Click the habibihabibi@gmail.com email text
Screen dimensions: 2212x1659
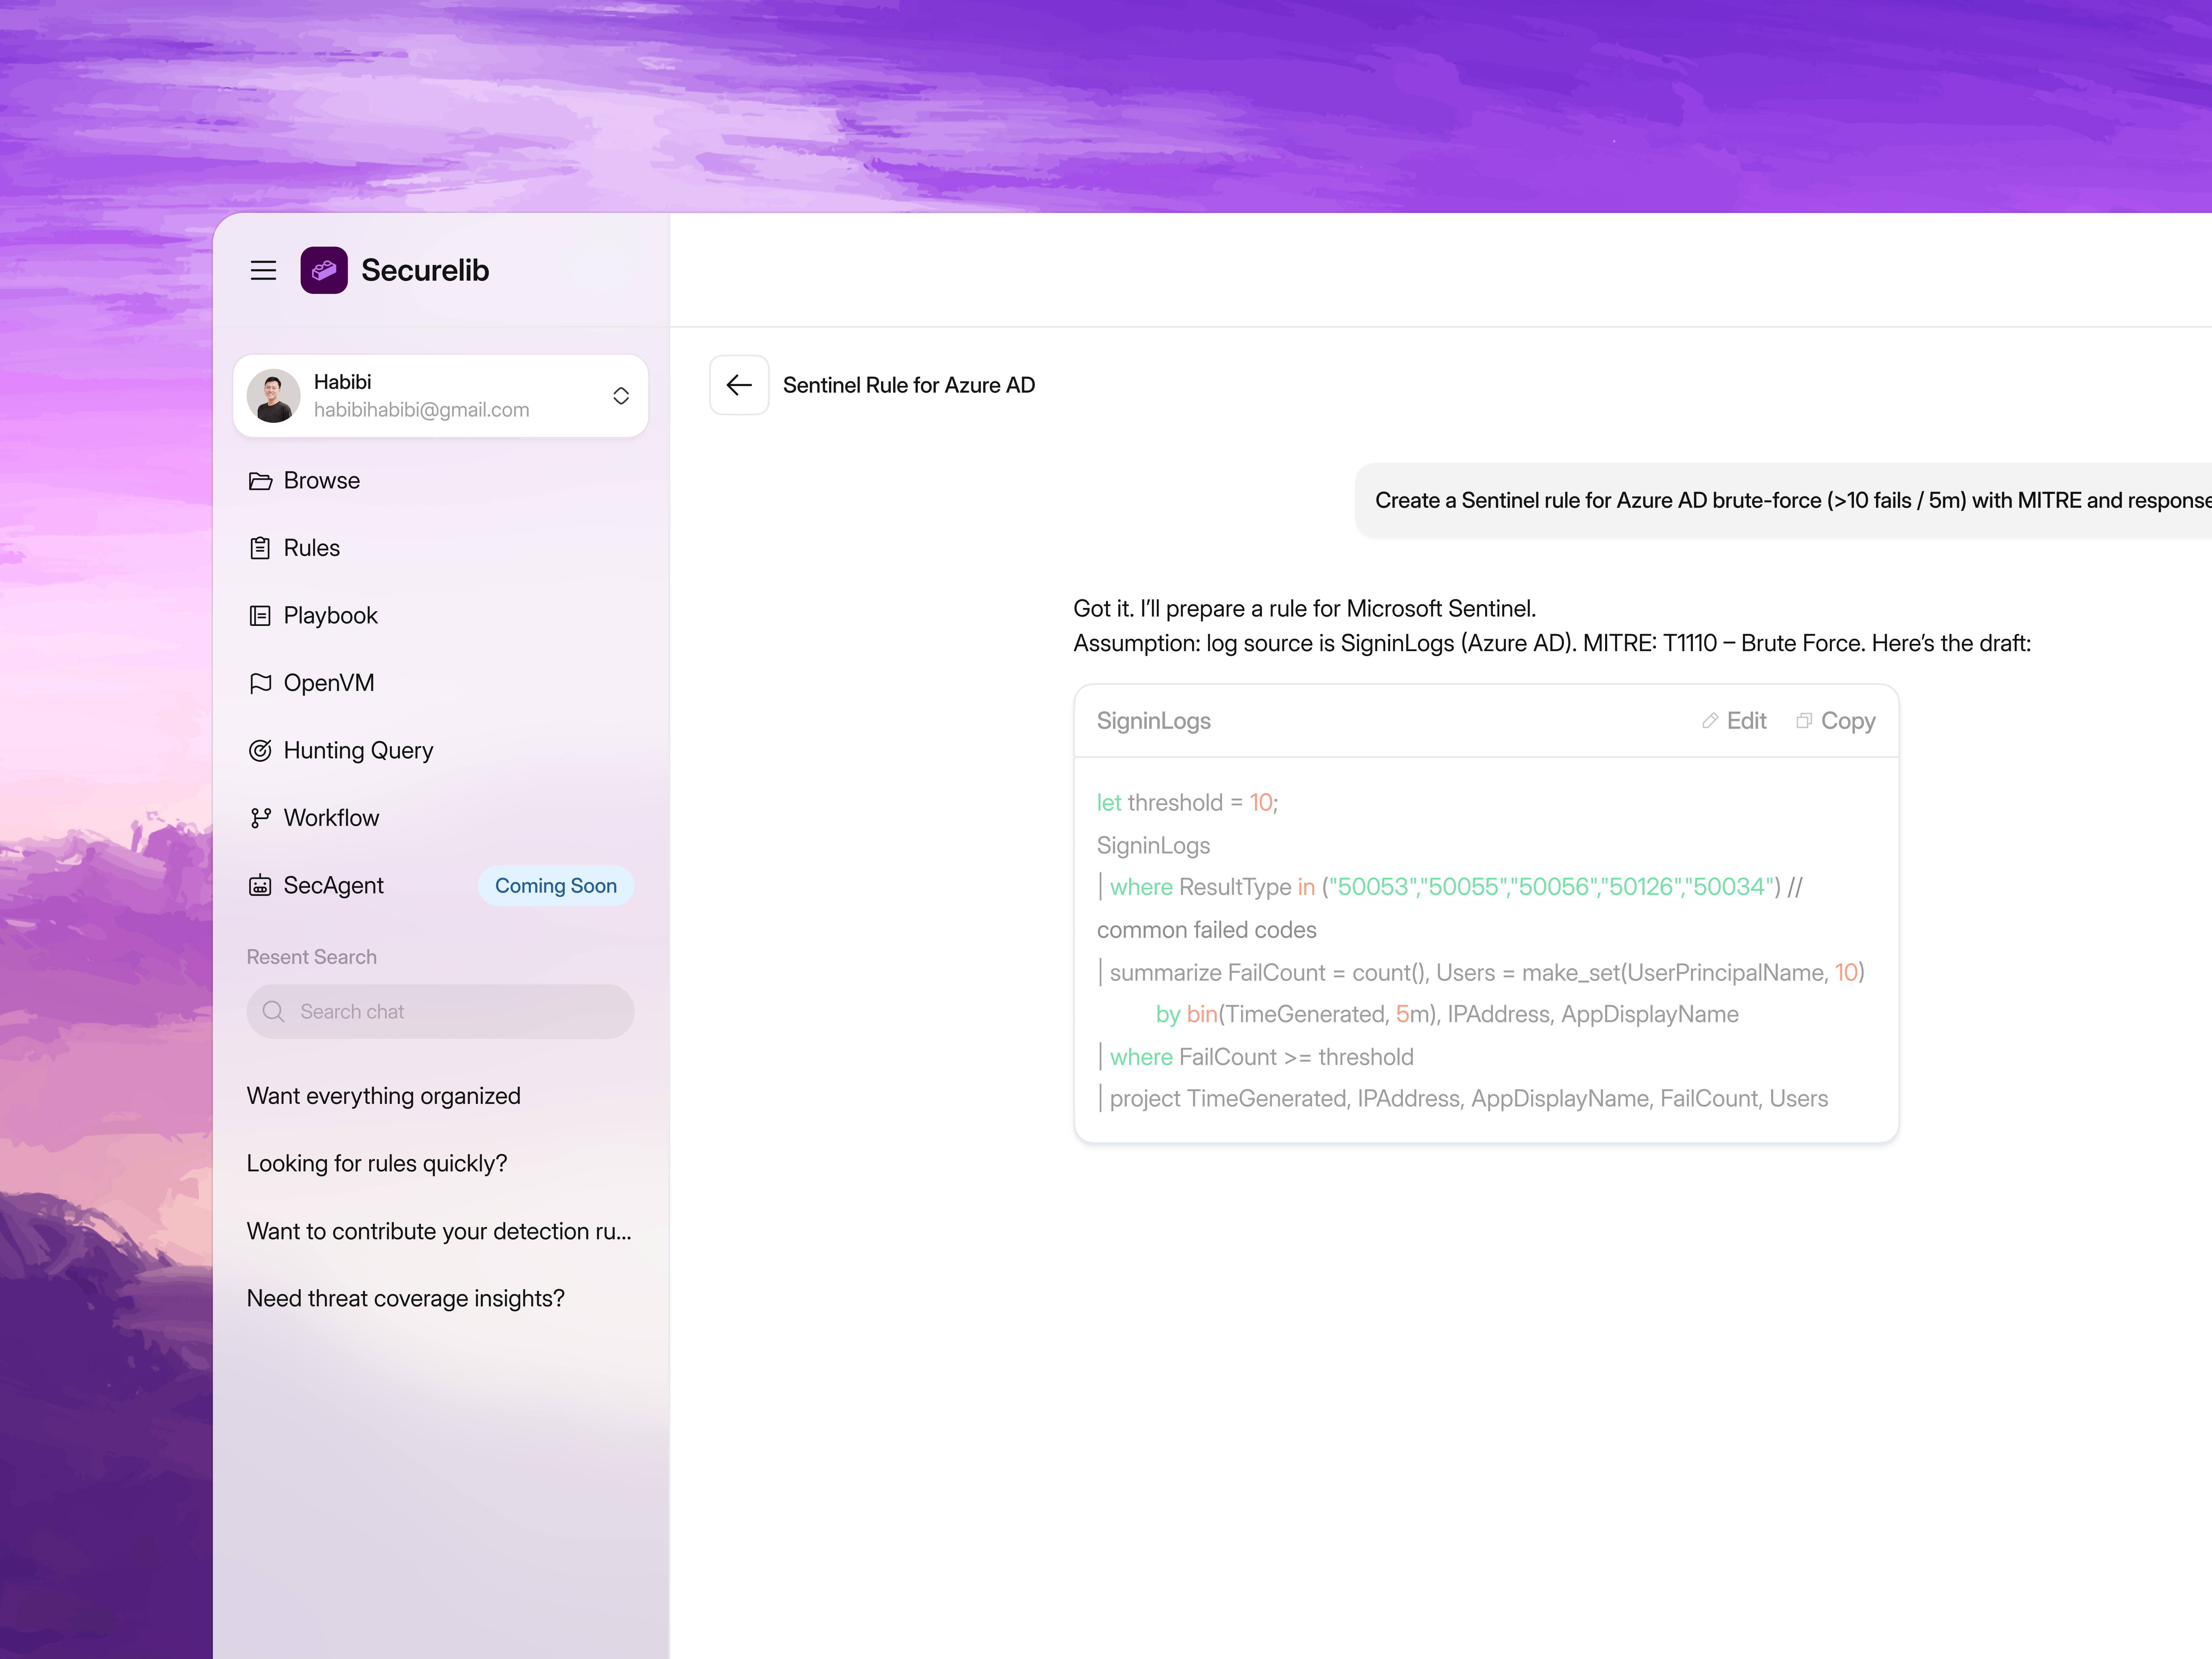click(422, 410)
